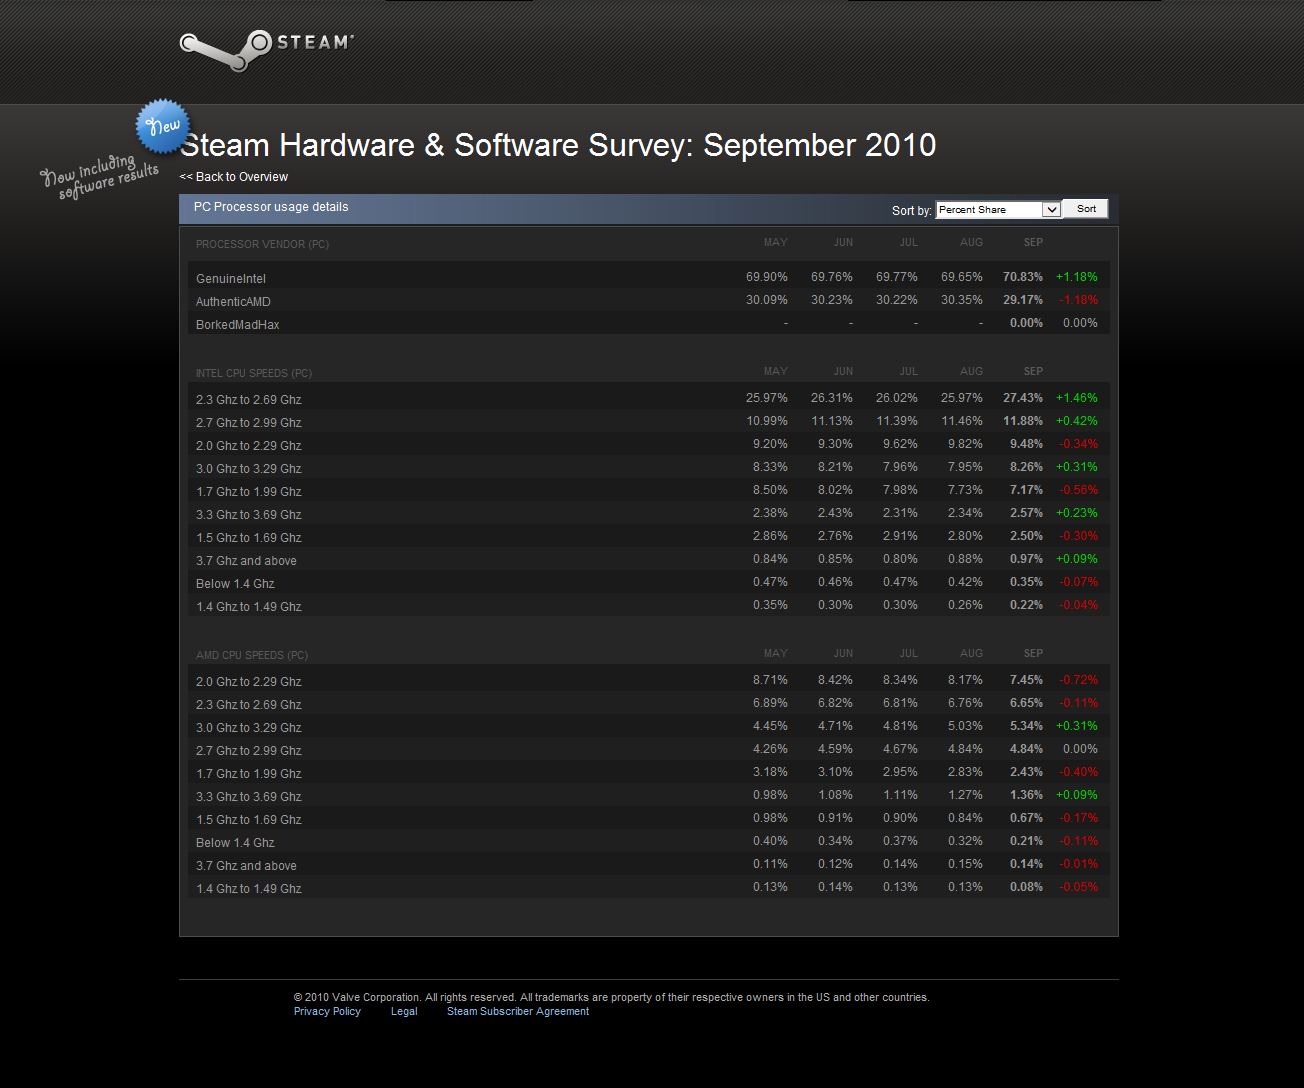1304x1088 pixels.
Task: Click the "PC Processor usage details" panel title
Action: click(x=271, y=207)
